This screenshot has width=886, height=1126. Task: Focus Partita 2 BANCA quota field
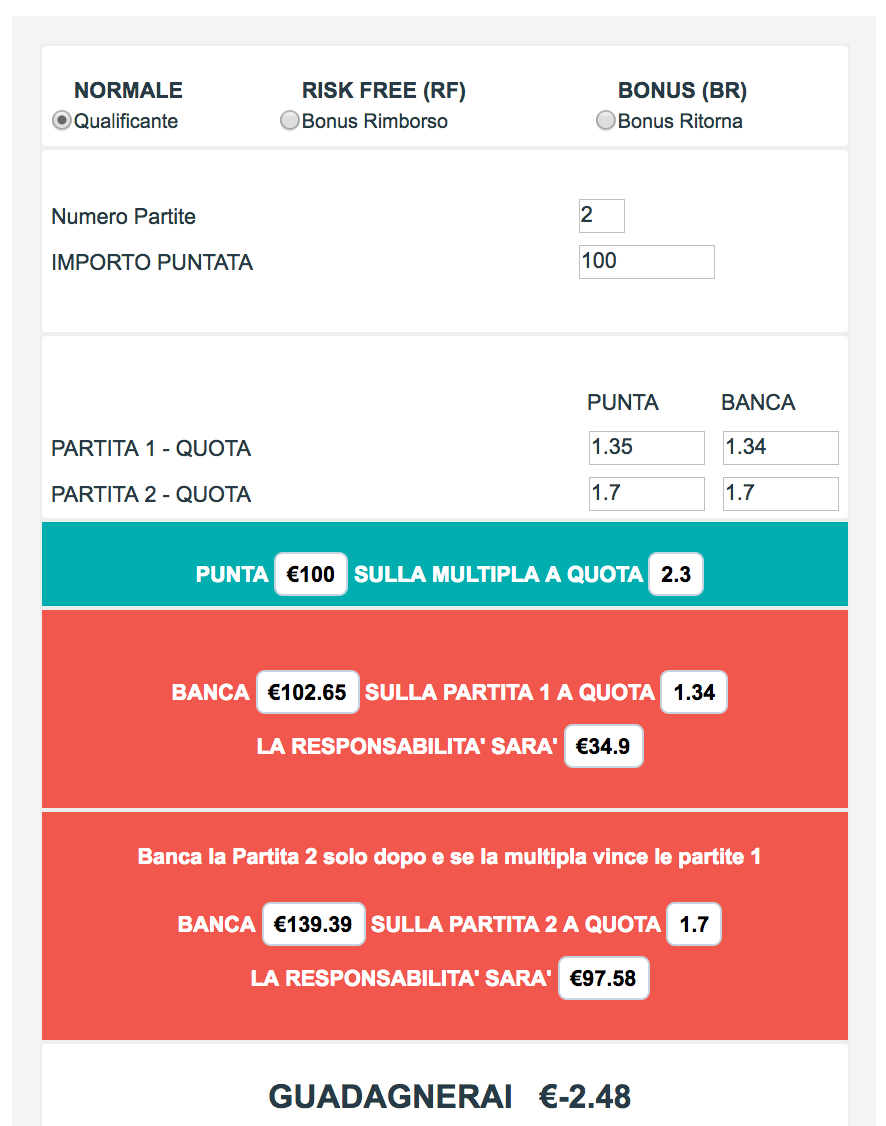(x=780, y=494)
